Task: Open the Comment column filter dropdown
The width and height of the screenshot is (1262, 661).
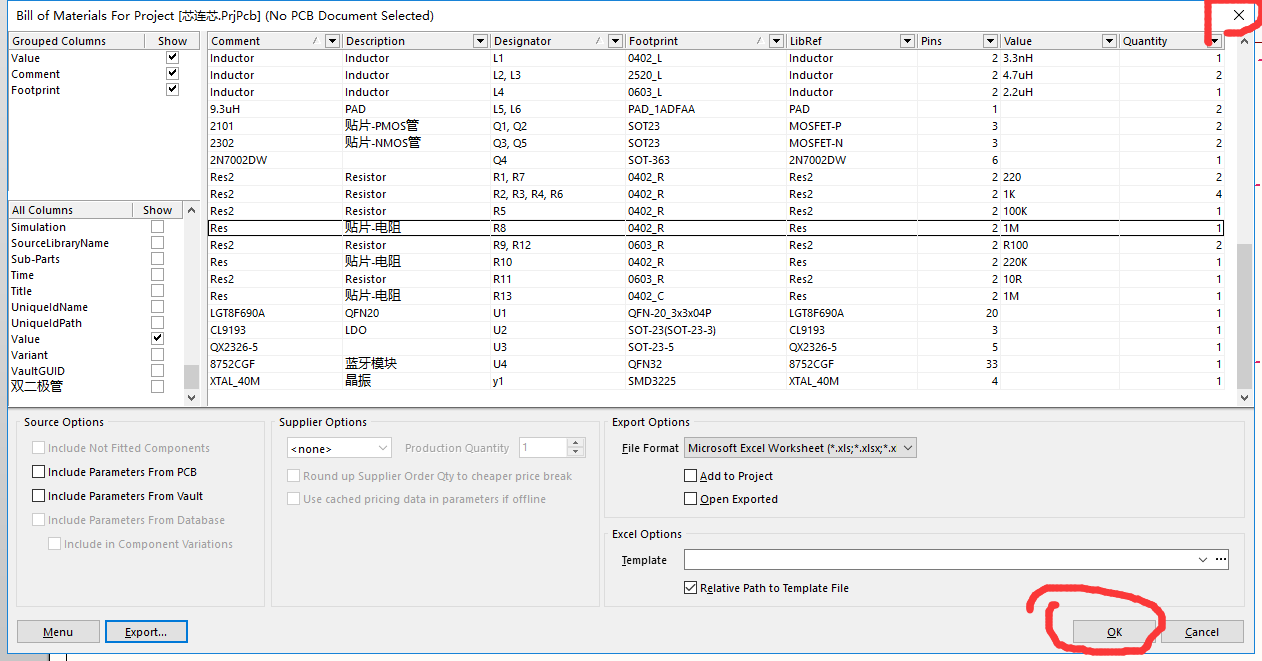Action: (333, 41)
